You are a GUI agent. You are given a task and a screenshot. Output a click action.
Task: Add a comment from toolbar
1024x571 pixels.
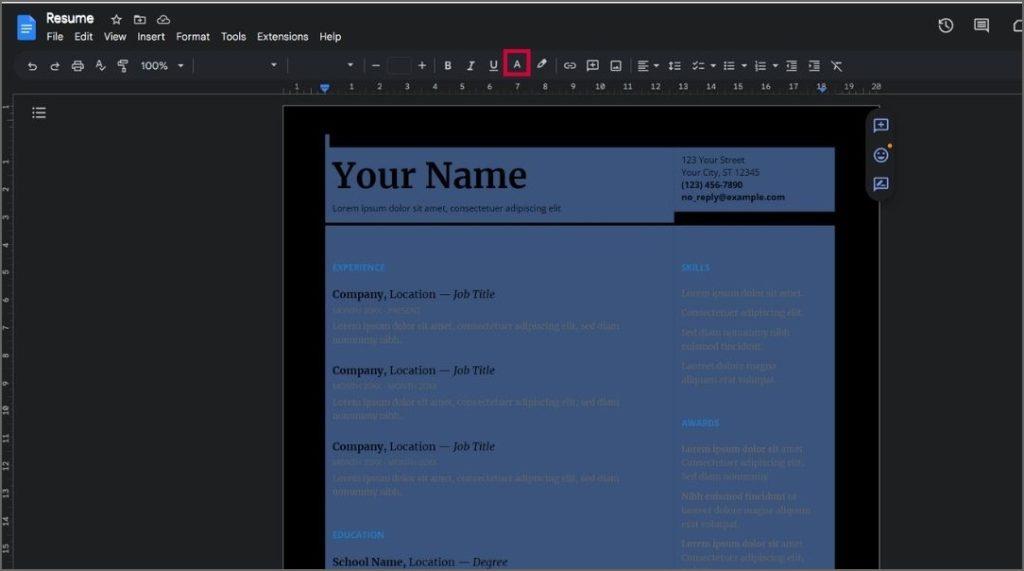(x=592, y=65)
